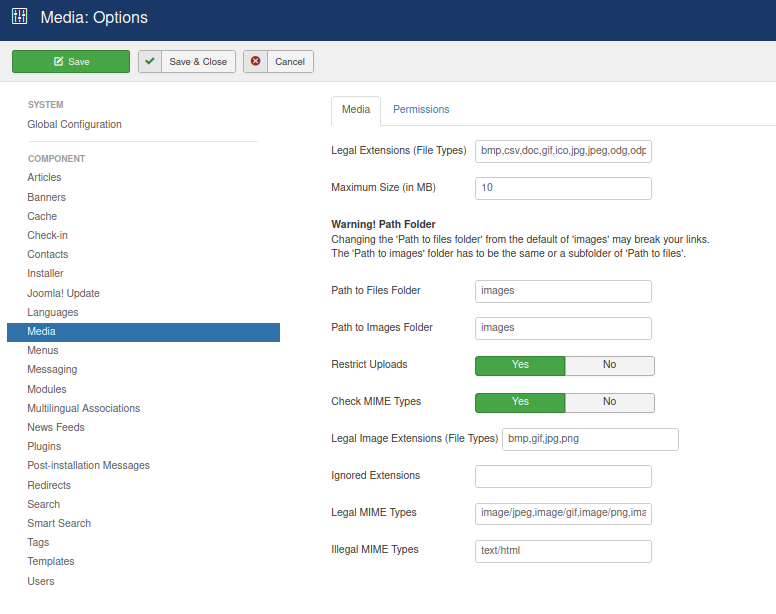The image size is (776, 614).
Task: Select Media item in component sidebar
Action: pyautogui.click(x=144, y=332)
